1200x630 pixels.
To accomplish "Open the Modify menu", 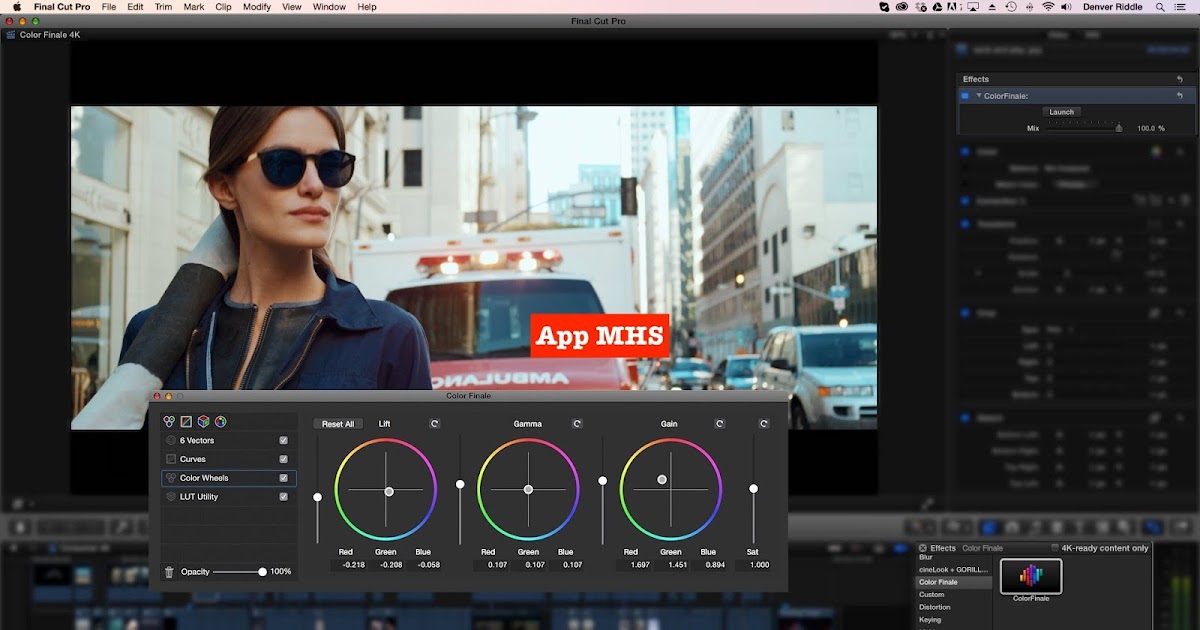I will click(257, 7).
